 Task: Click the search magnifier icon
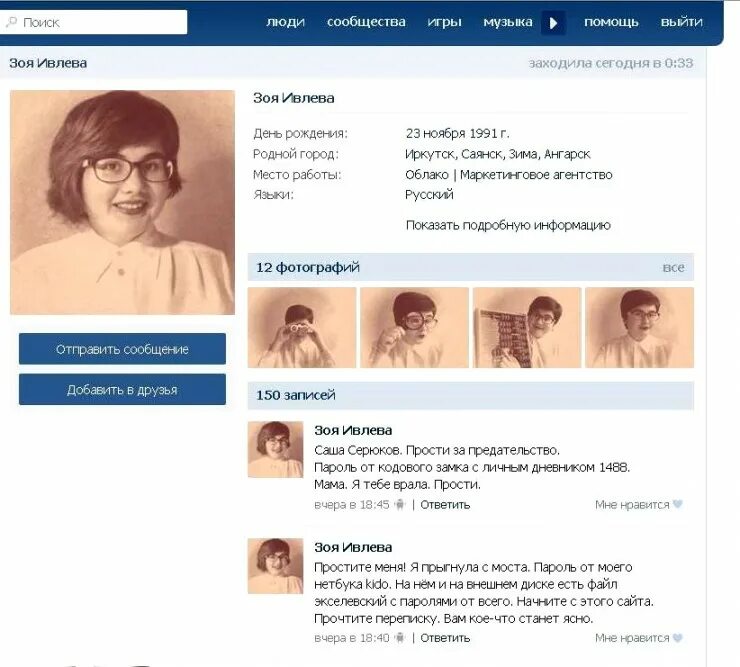pos(11,22)
